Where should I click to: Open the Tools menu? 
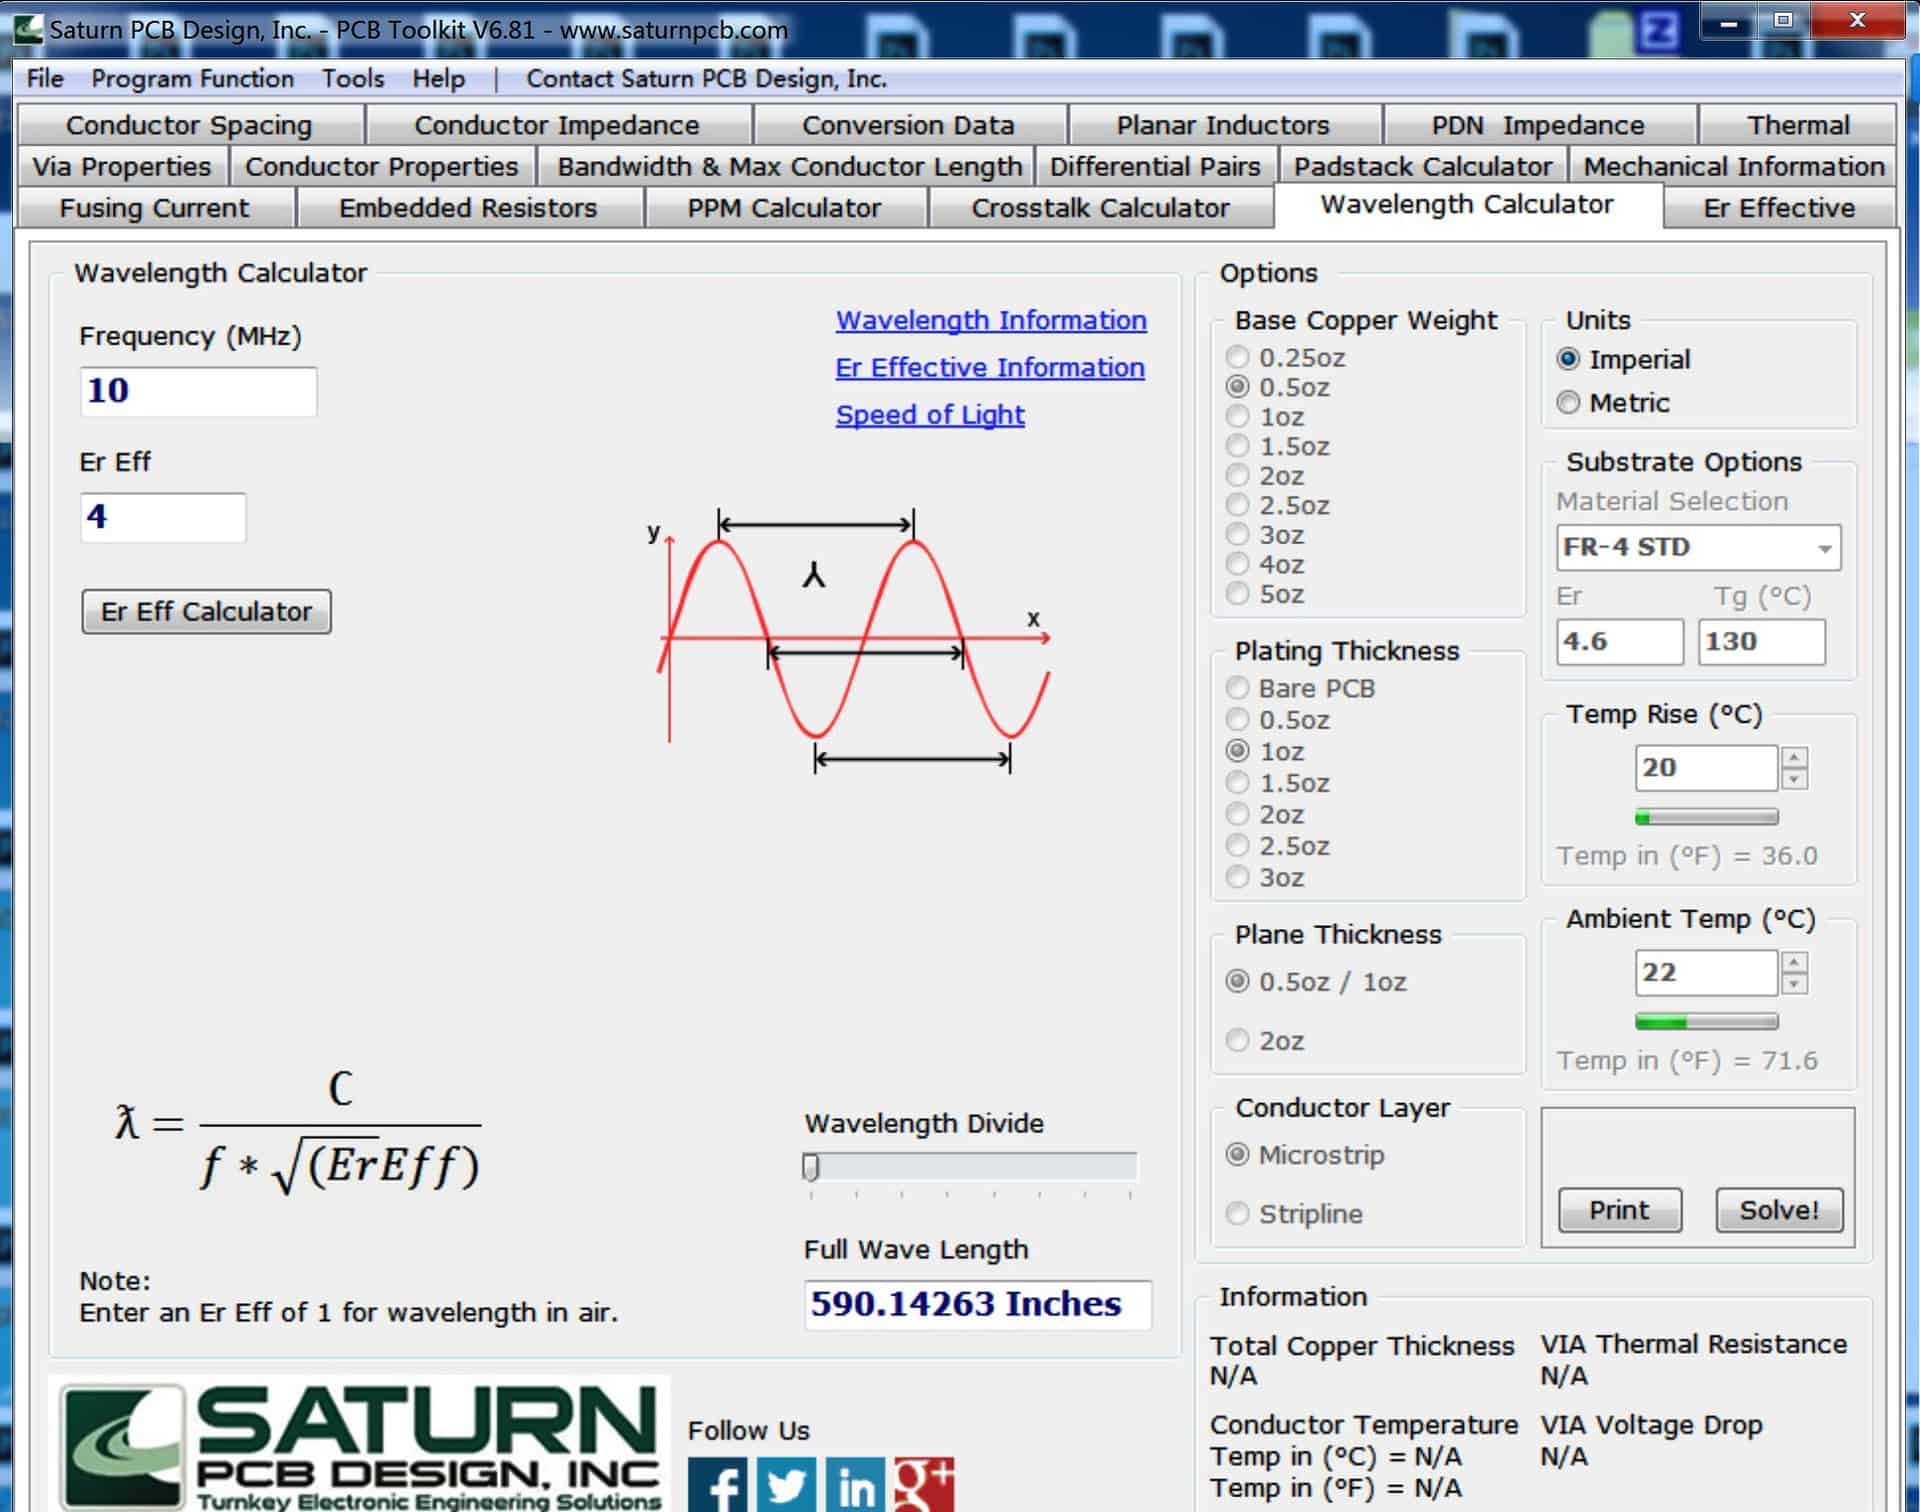pyautogui.click(x=352, y=79)
